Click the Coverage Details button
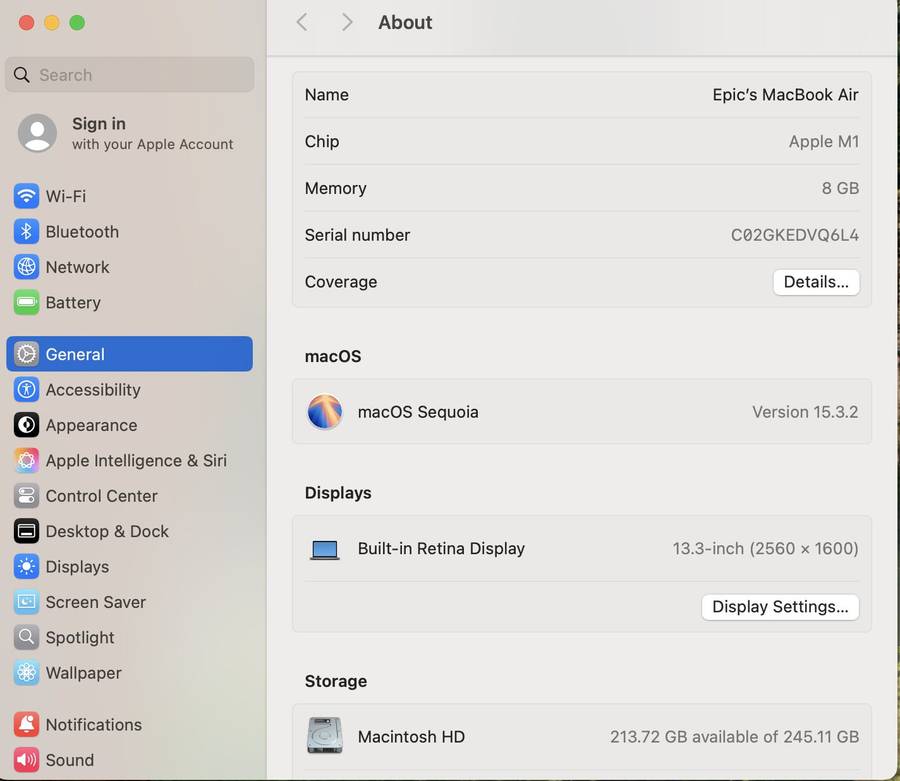This screenshot has width=900, height=781. (815, 282)
